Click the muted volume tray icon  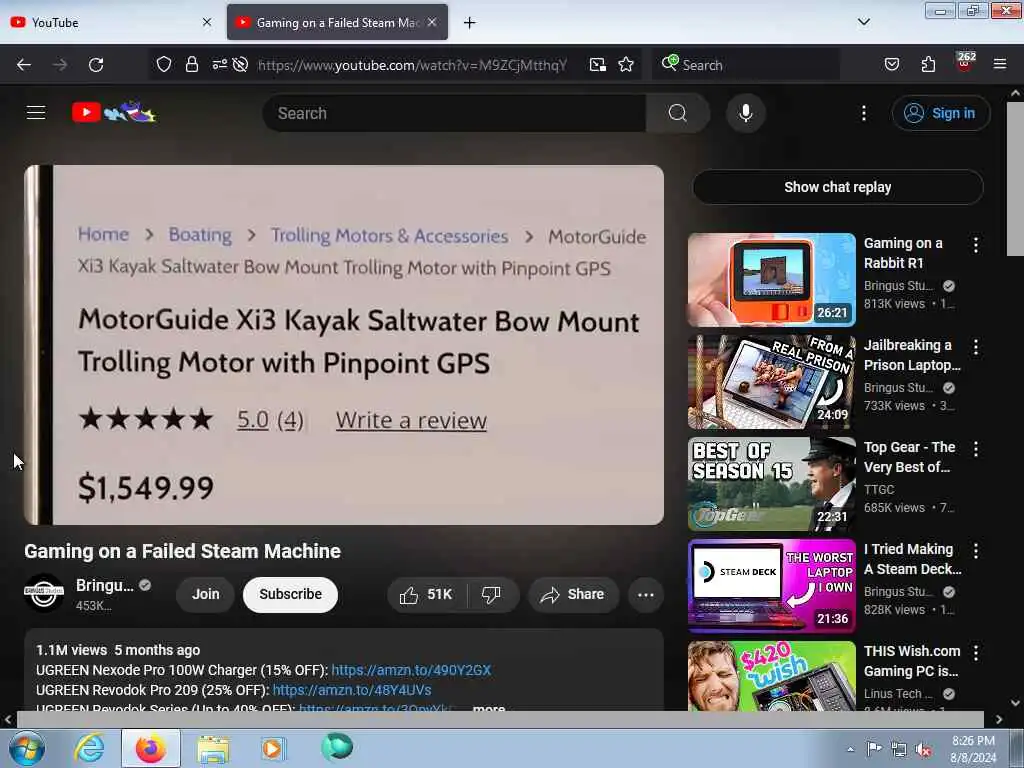pos(923,750)
